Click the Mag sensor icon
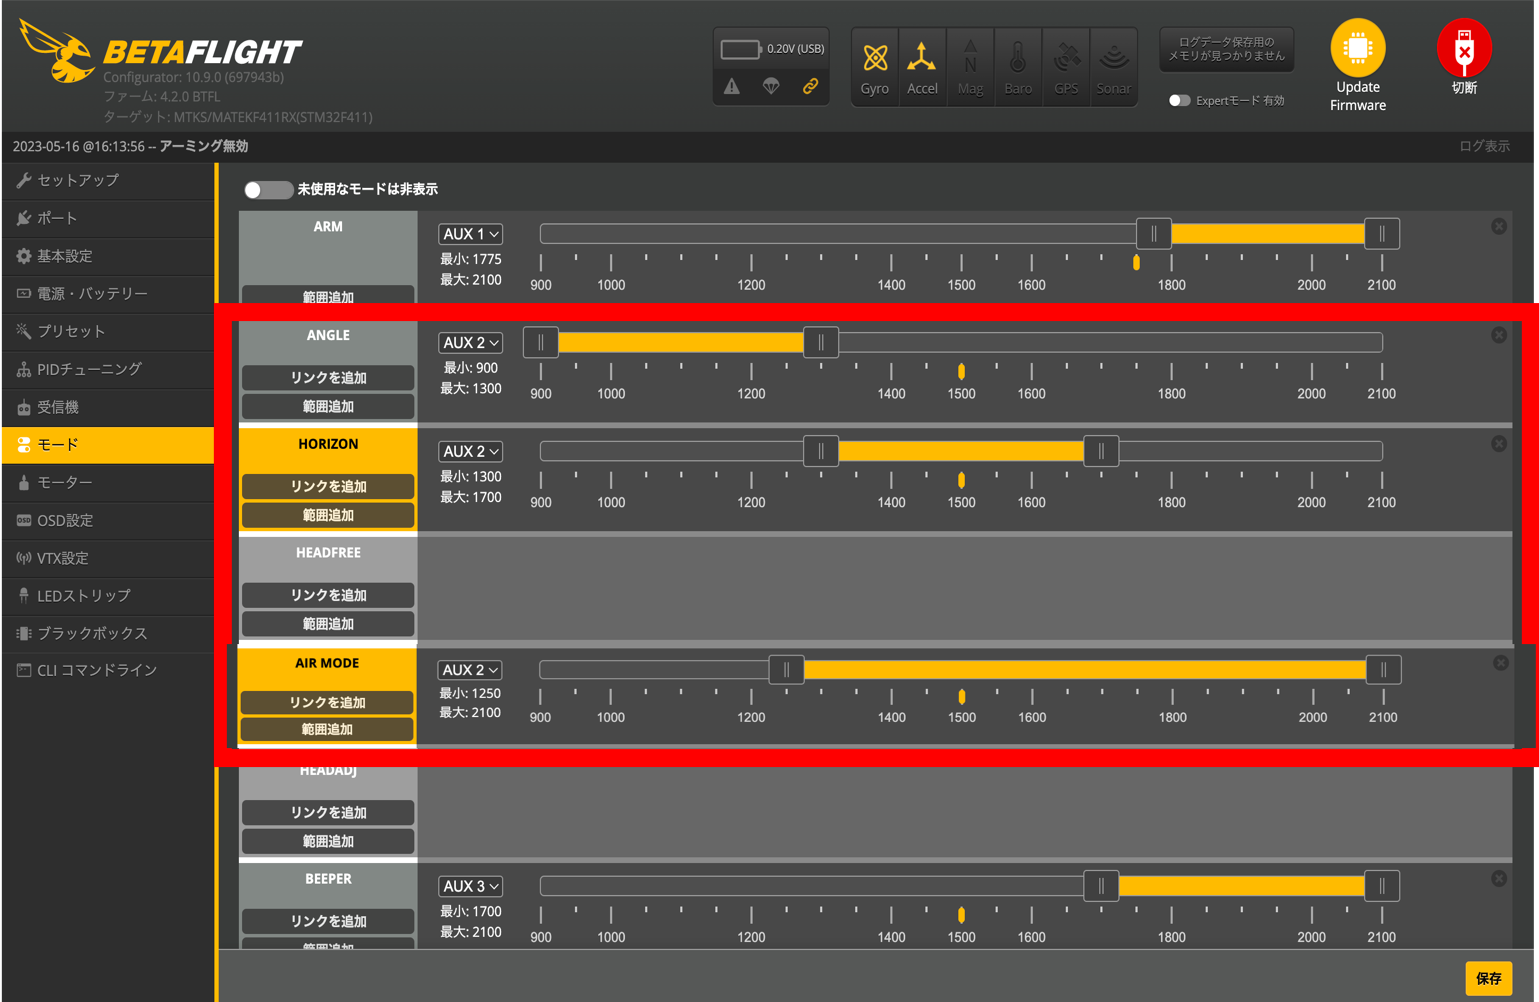The height and width of the screenshot is (1002, 1539). (970, 67)
